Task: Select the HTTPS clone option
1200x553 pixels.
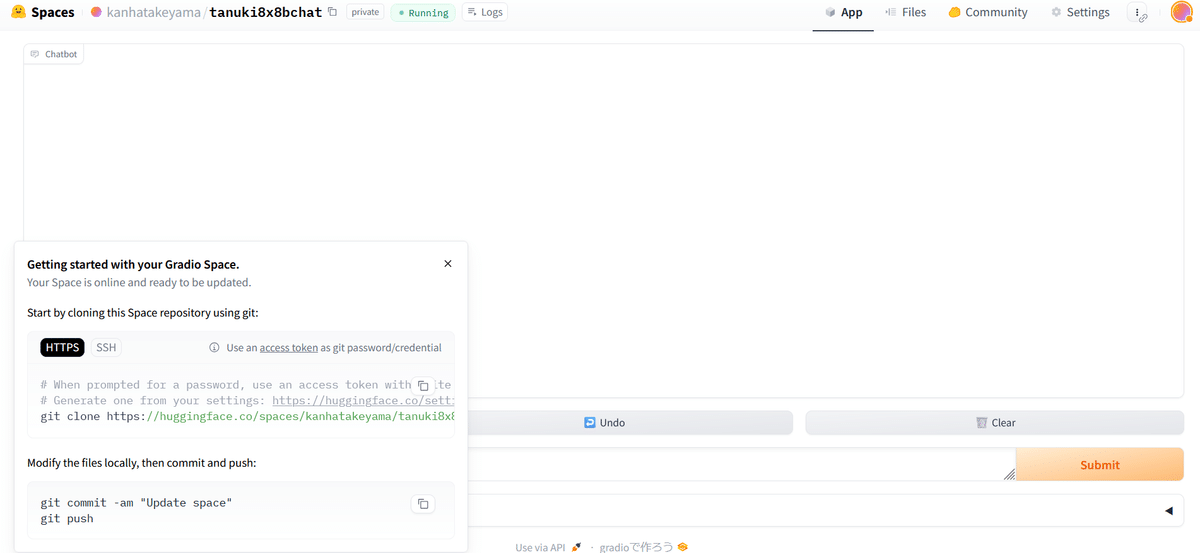Action: [62, 348]
